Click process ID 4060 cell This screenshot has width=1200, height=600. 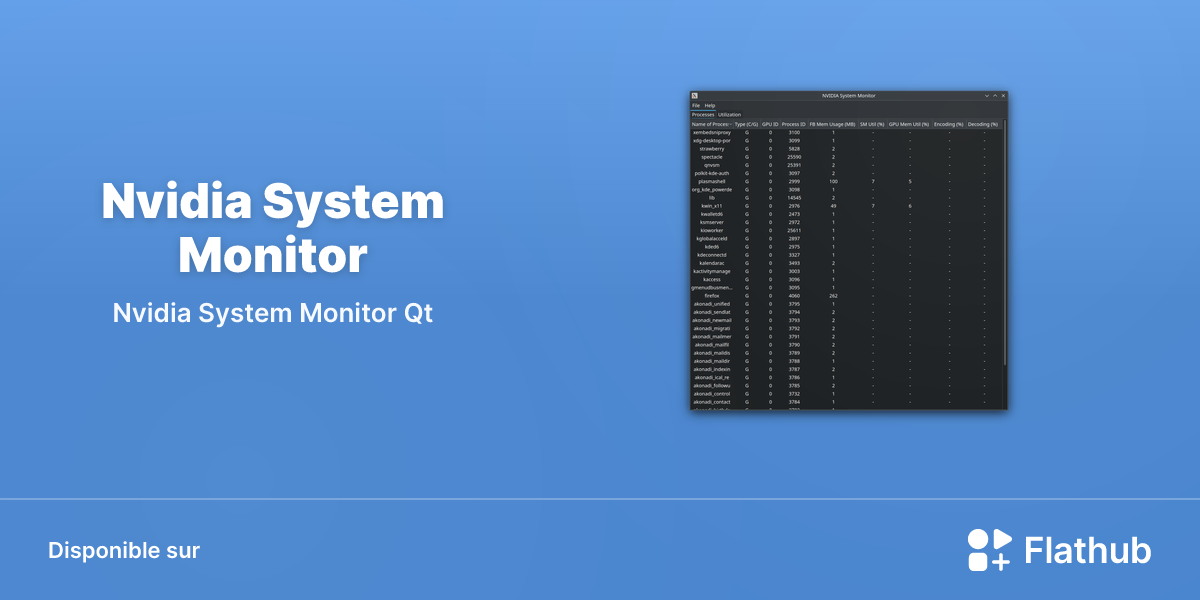click(794, 296)
